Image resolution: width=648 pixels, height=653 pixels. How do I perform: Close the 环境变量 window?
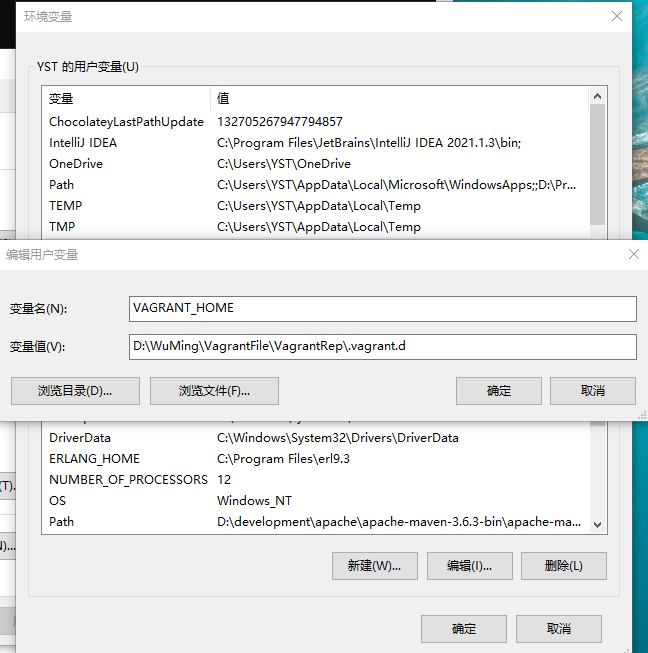pos(617,16)
